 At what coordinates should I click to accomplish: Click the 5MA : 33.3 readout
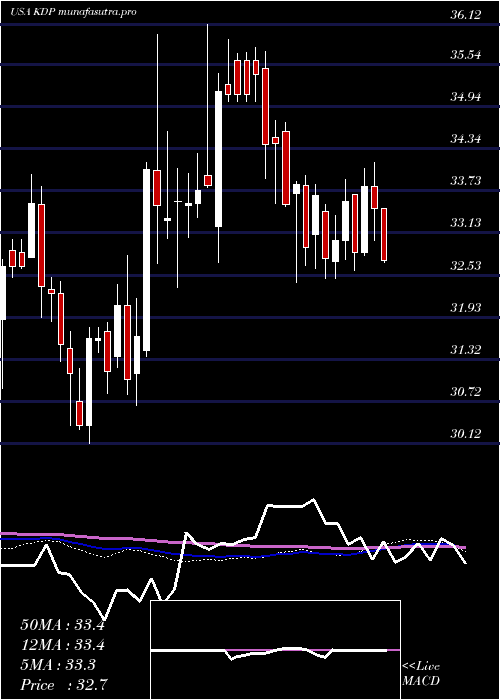[x=58, y=665]
